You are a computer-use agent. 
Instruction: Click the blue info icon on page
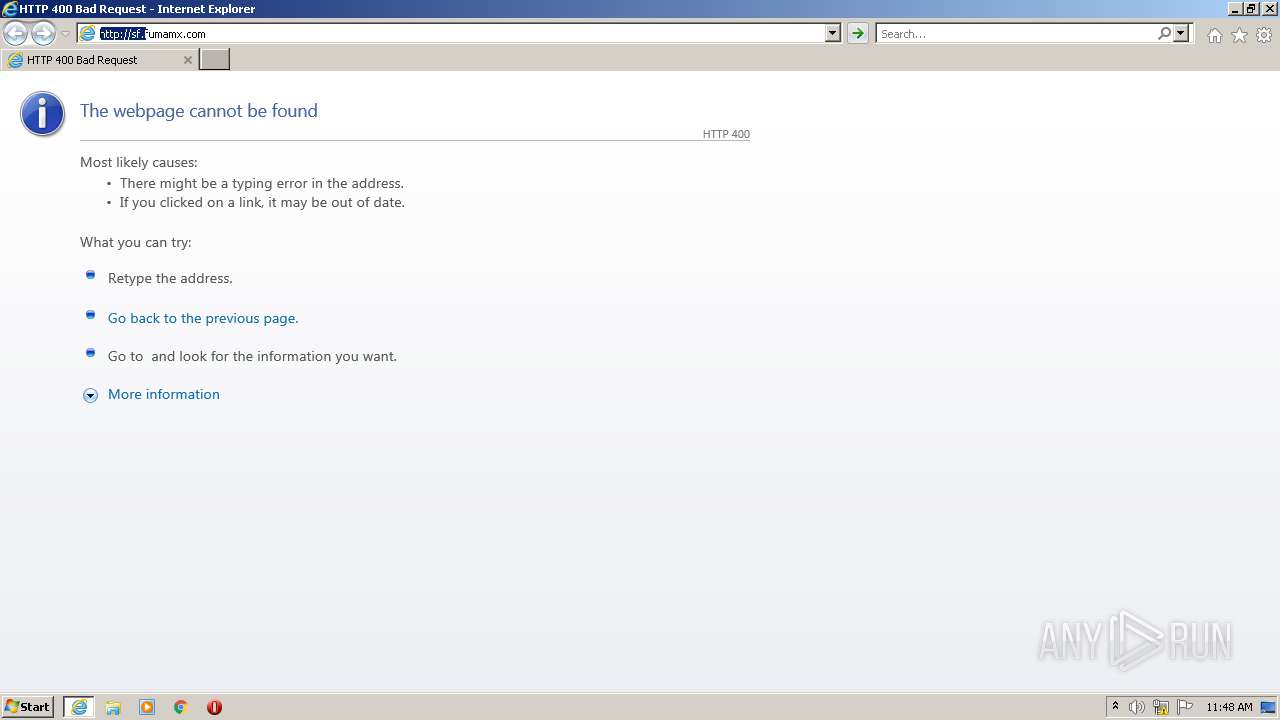[42, 114]
